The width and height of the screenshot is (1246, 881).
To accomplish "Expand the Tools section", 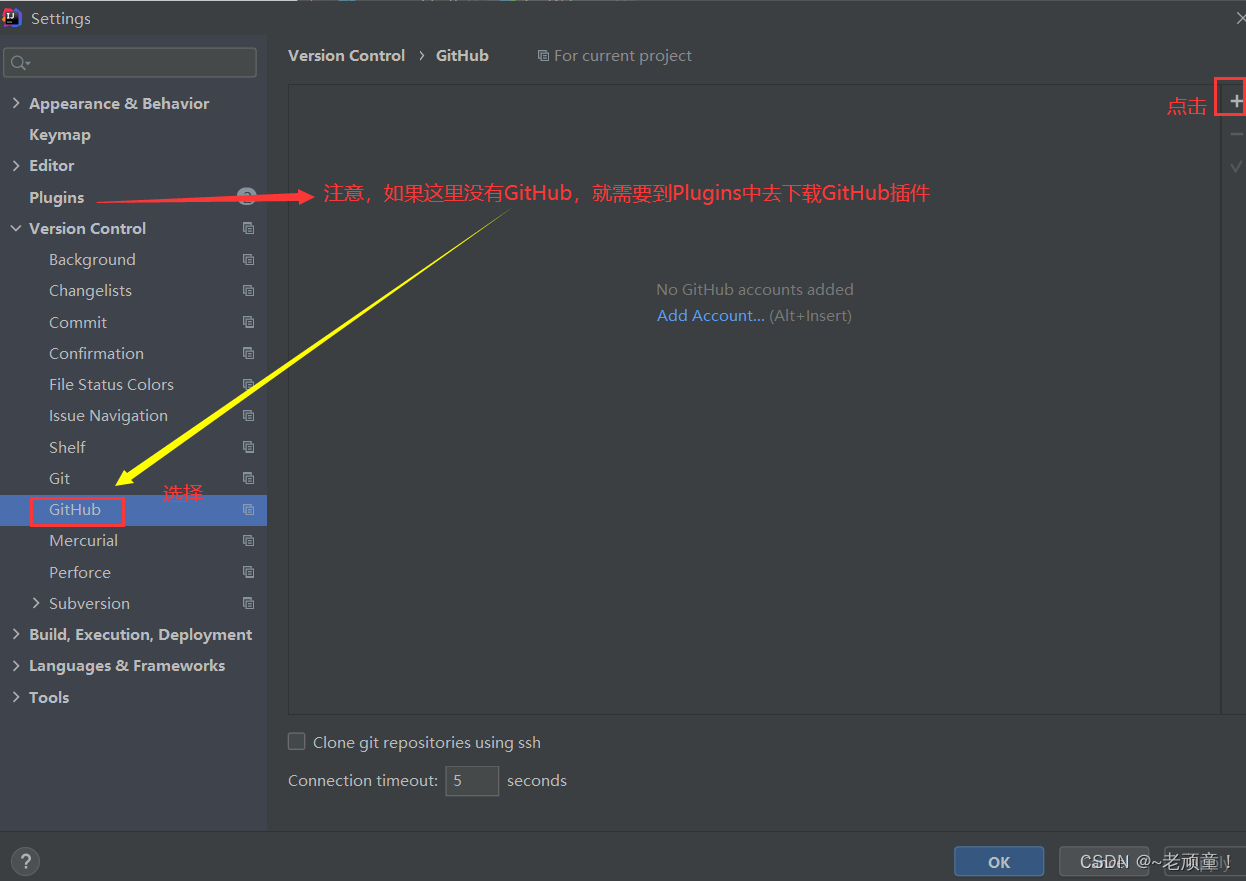I will (16, 697).
